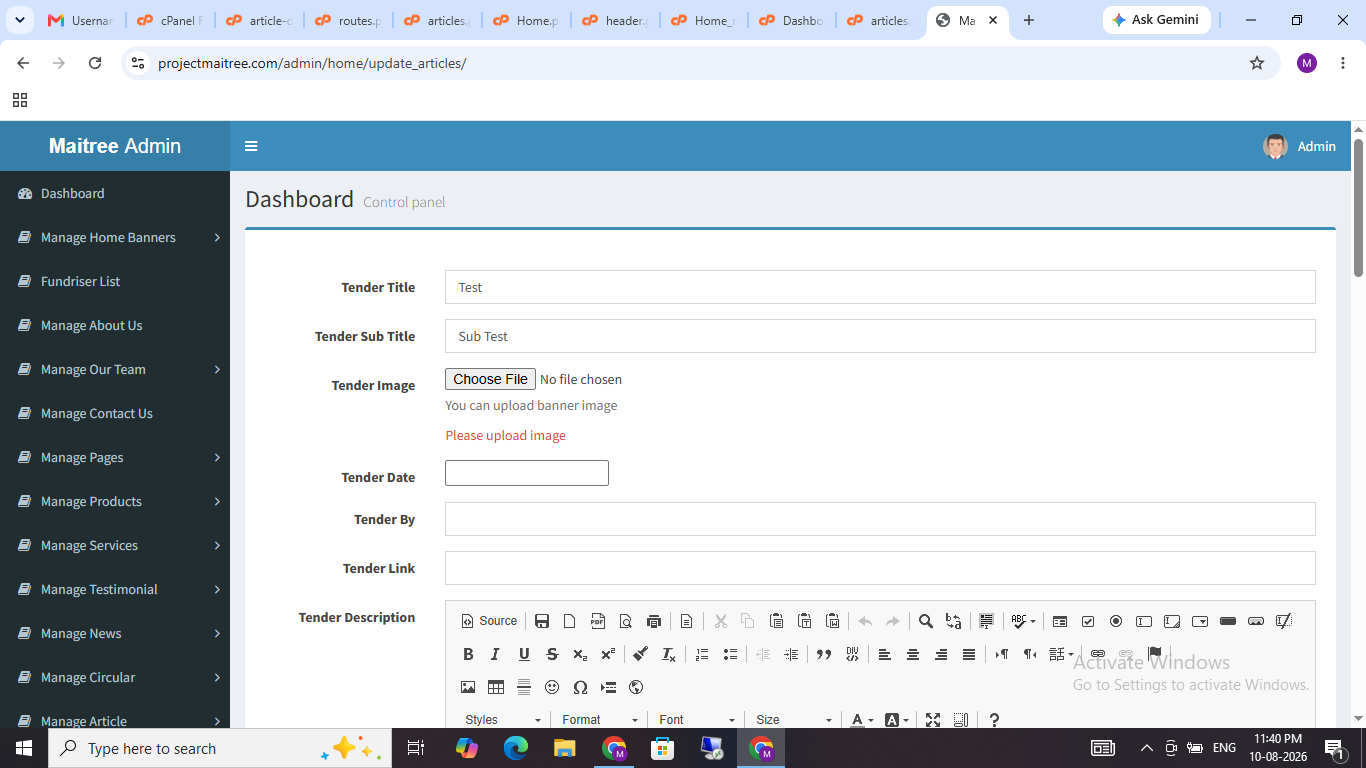Click the Preview icon in editor toolbar

[626, 621]
